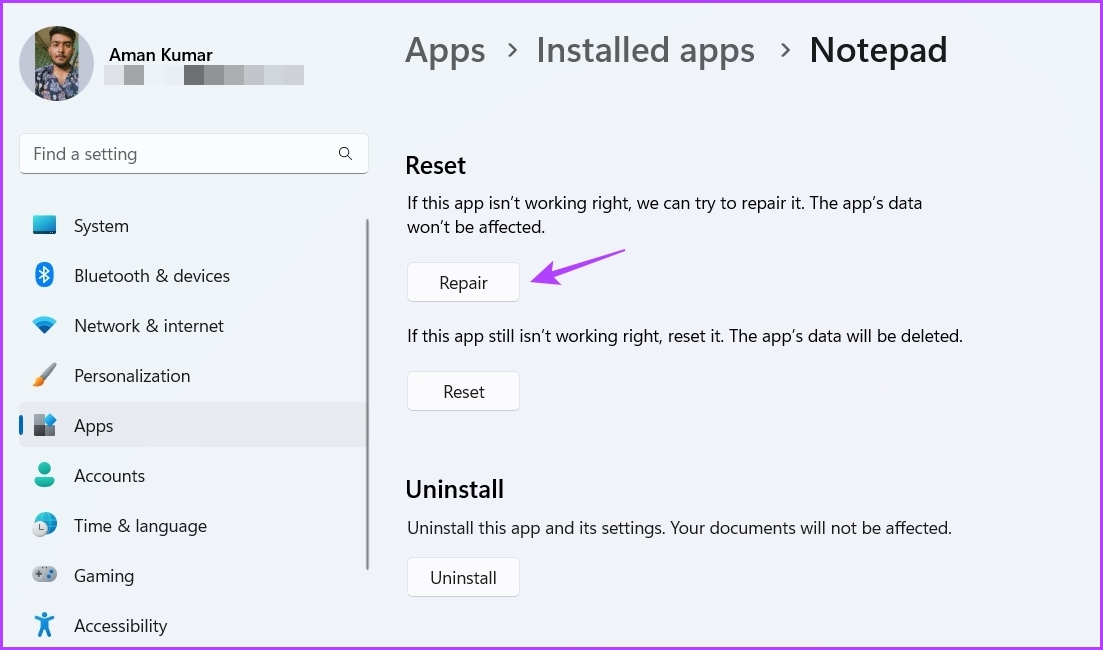1103x650 pixels.
Task: Click the Uninstall button
Action: click(x=463, y=577)
